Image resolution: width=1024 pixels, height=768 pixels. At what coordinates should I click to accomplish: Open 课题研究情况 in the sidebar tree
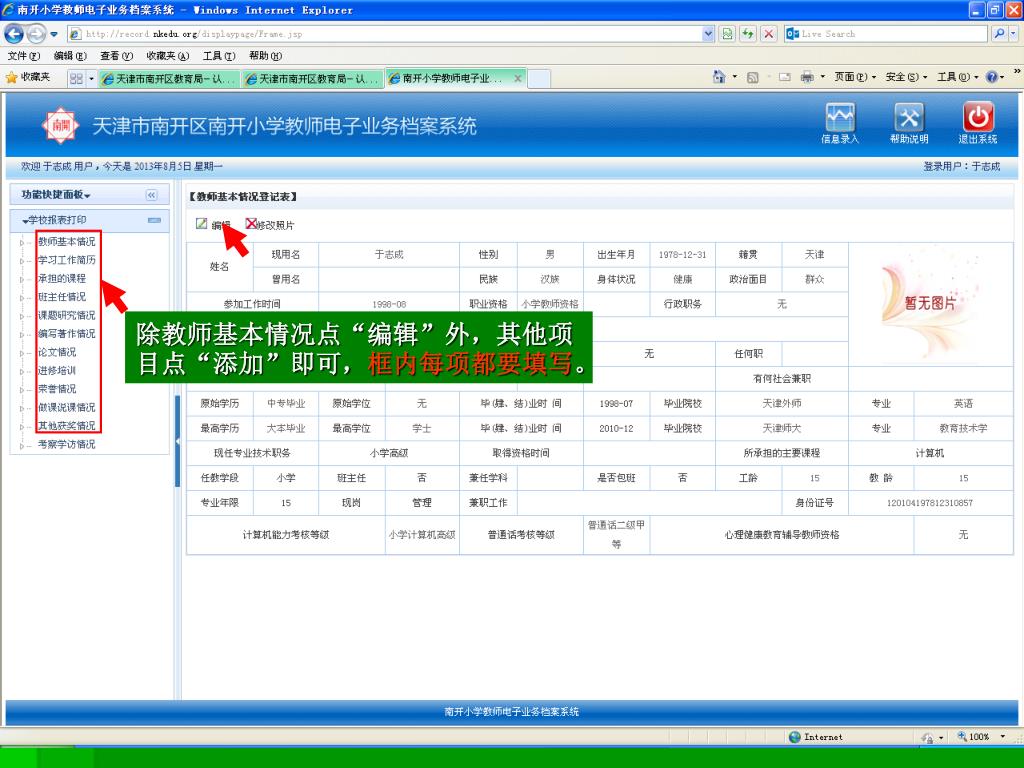(67, 315)
